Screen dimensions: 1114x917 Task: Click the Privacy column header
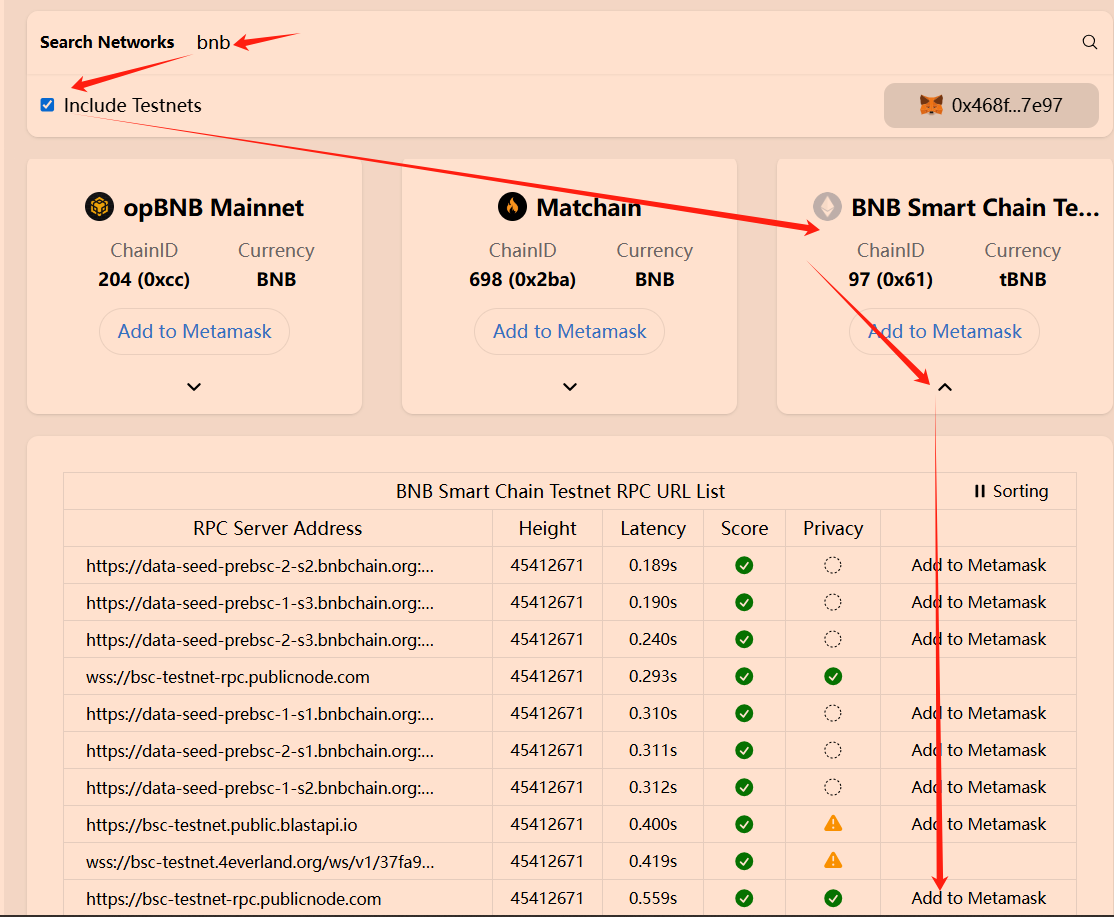click(x=833, y=528)
